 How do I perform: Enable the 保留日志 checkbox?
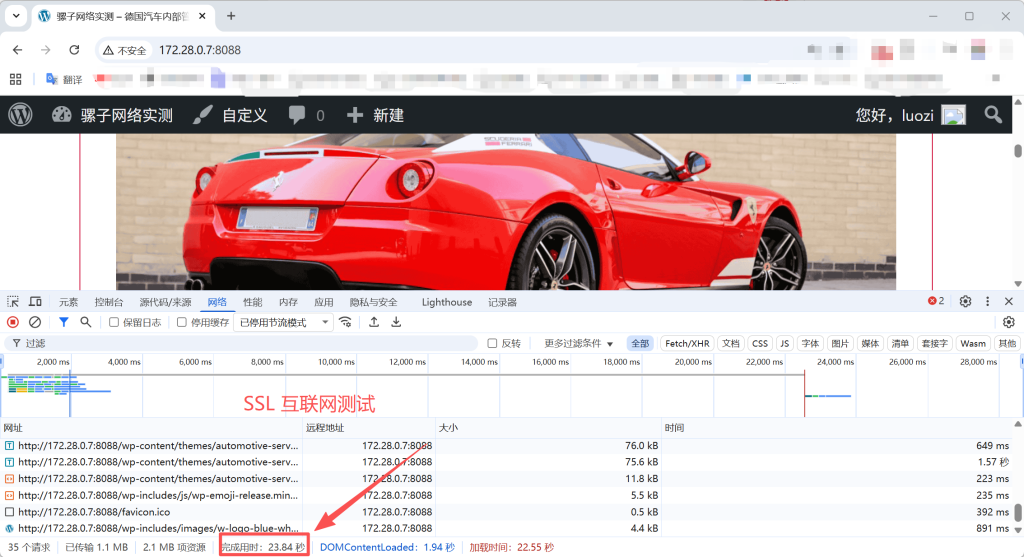pyautogui.click(x=114, y=322)
